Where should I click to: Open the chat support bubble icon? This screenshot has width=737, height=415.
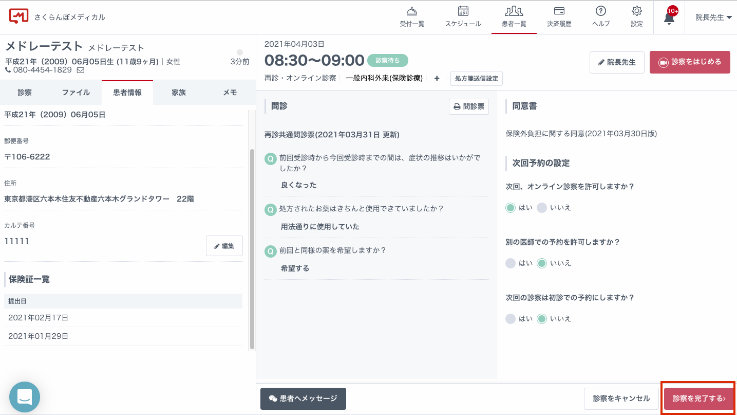click(25, 397)
